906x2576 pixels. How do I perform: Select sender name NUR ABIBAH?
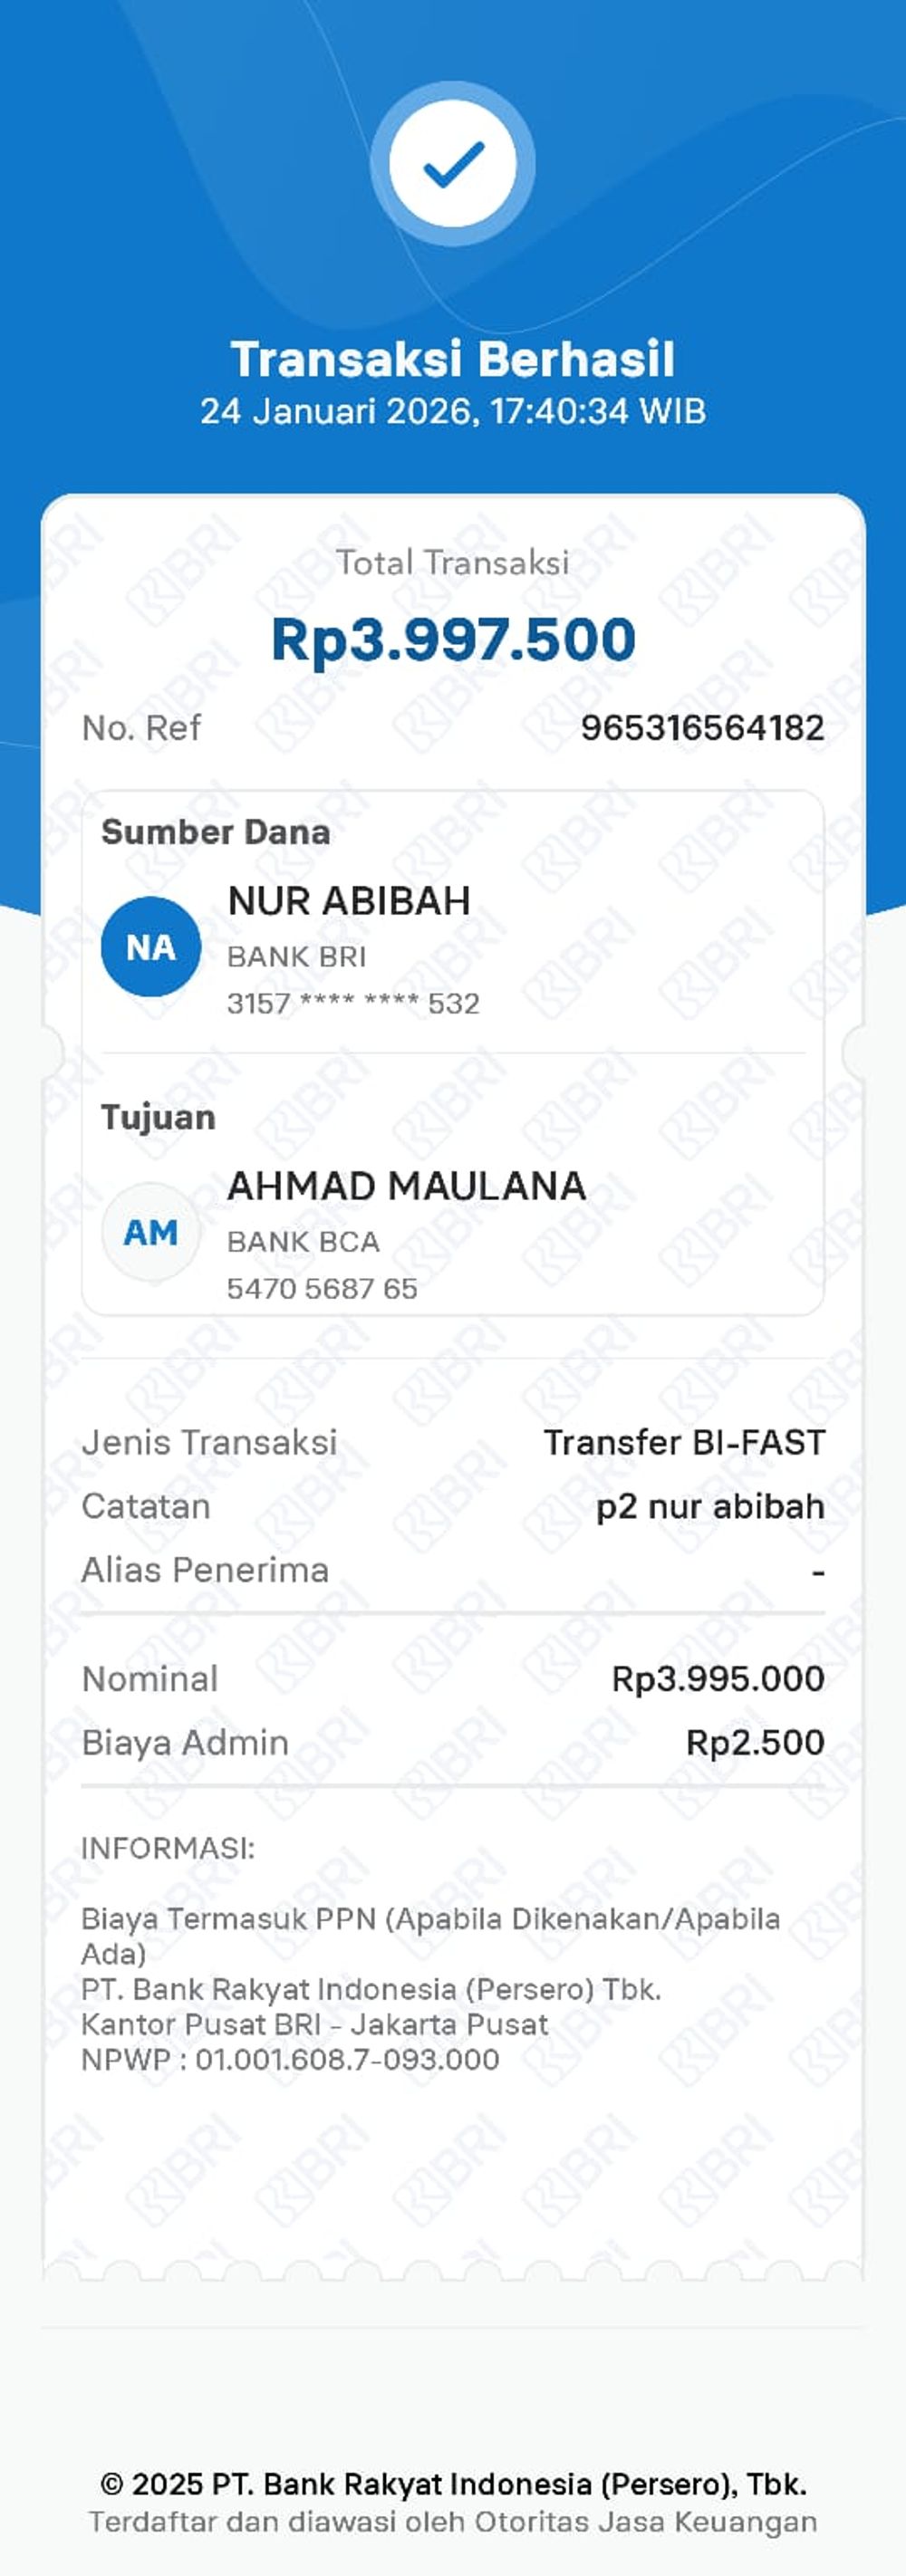coord(349,901)
